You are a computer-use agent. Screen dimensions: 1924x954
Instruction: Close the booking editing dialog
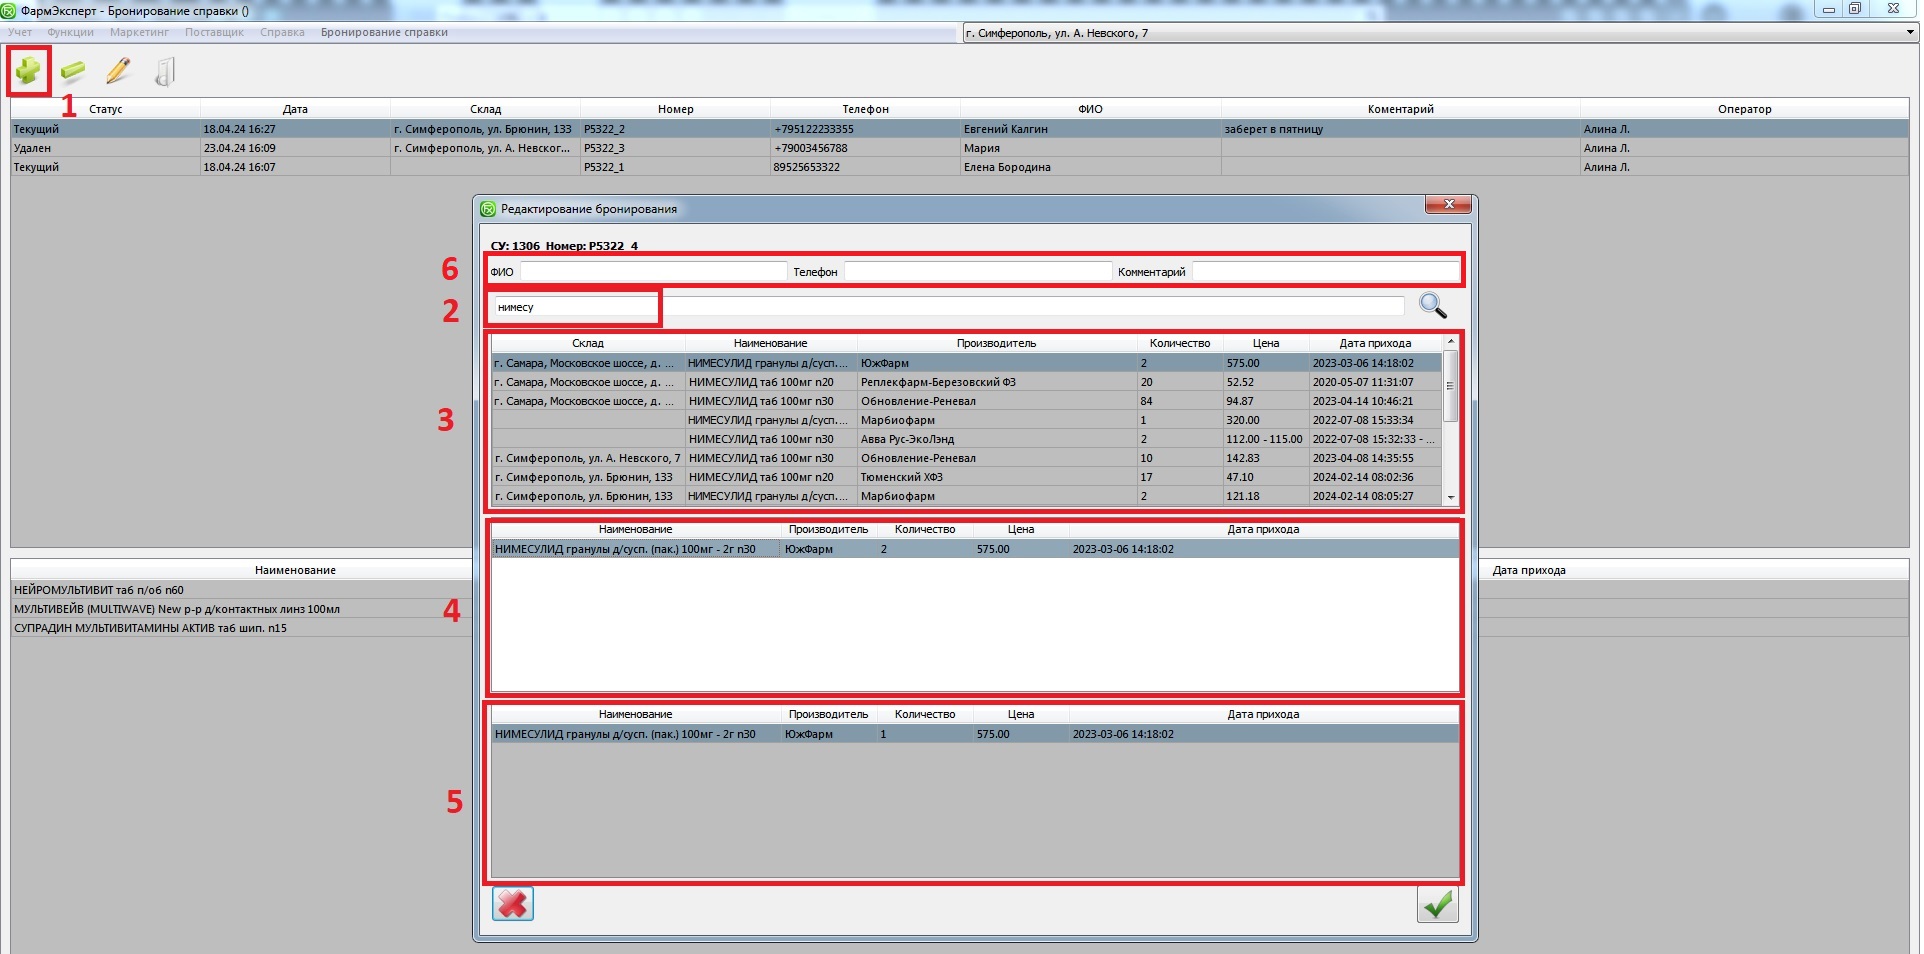coord(1447,205)
